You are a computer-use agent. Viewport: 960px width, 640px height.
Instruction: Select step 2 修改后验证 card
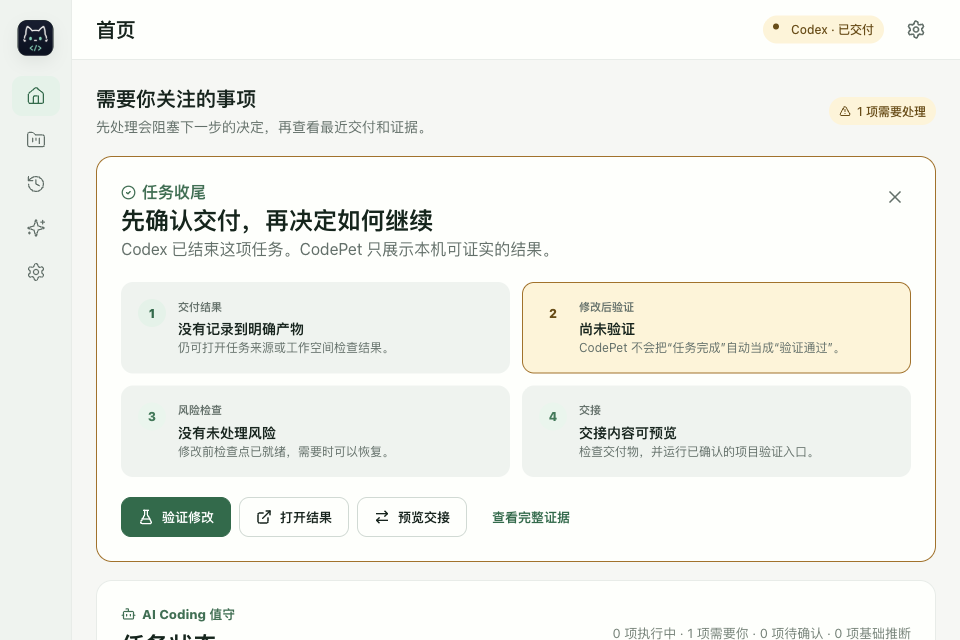tap(716, 328)
